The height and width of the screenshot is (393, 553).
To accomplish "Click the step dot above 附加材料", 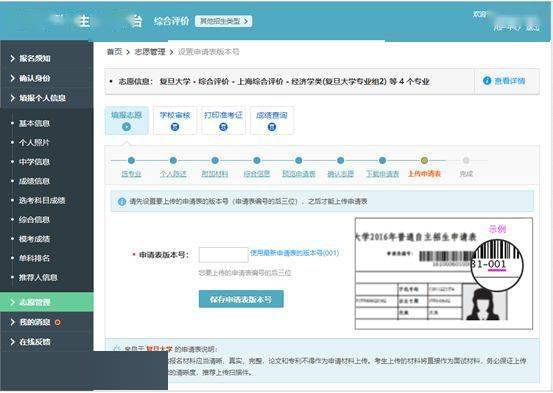I will pos(215,161).
